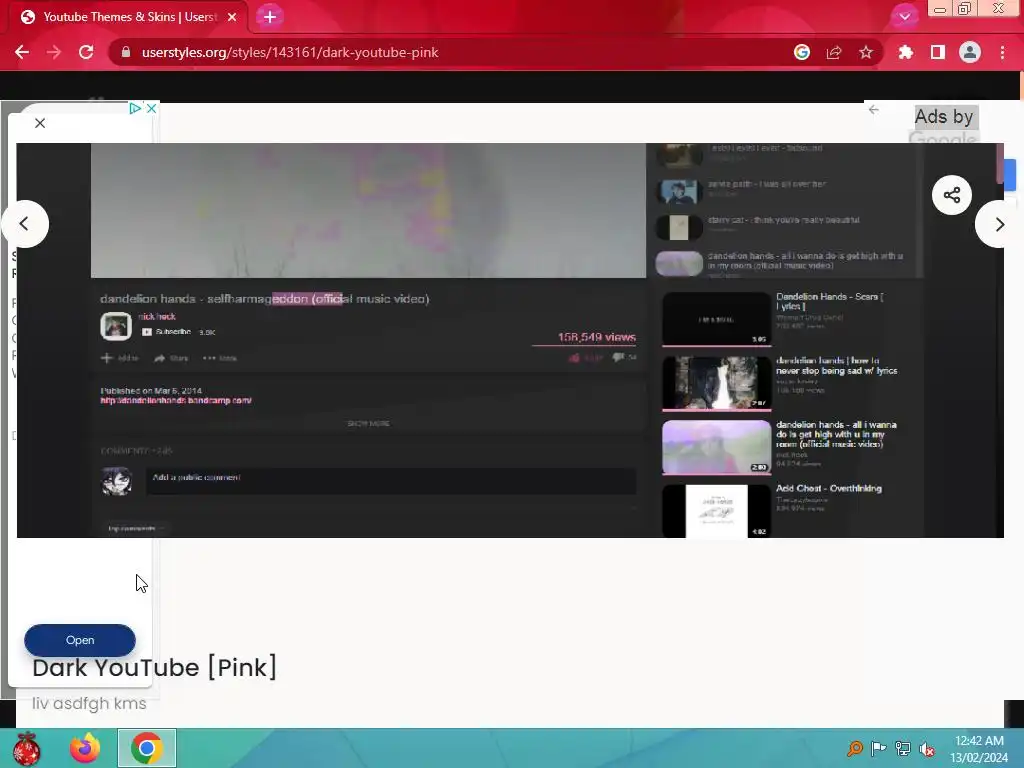Open the AdChoices triangle icon
Viewport: 1024px width, 768px height.
coord(135,108)
